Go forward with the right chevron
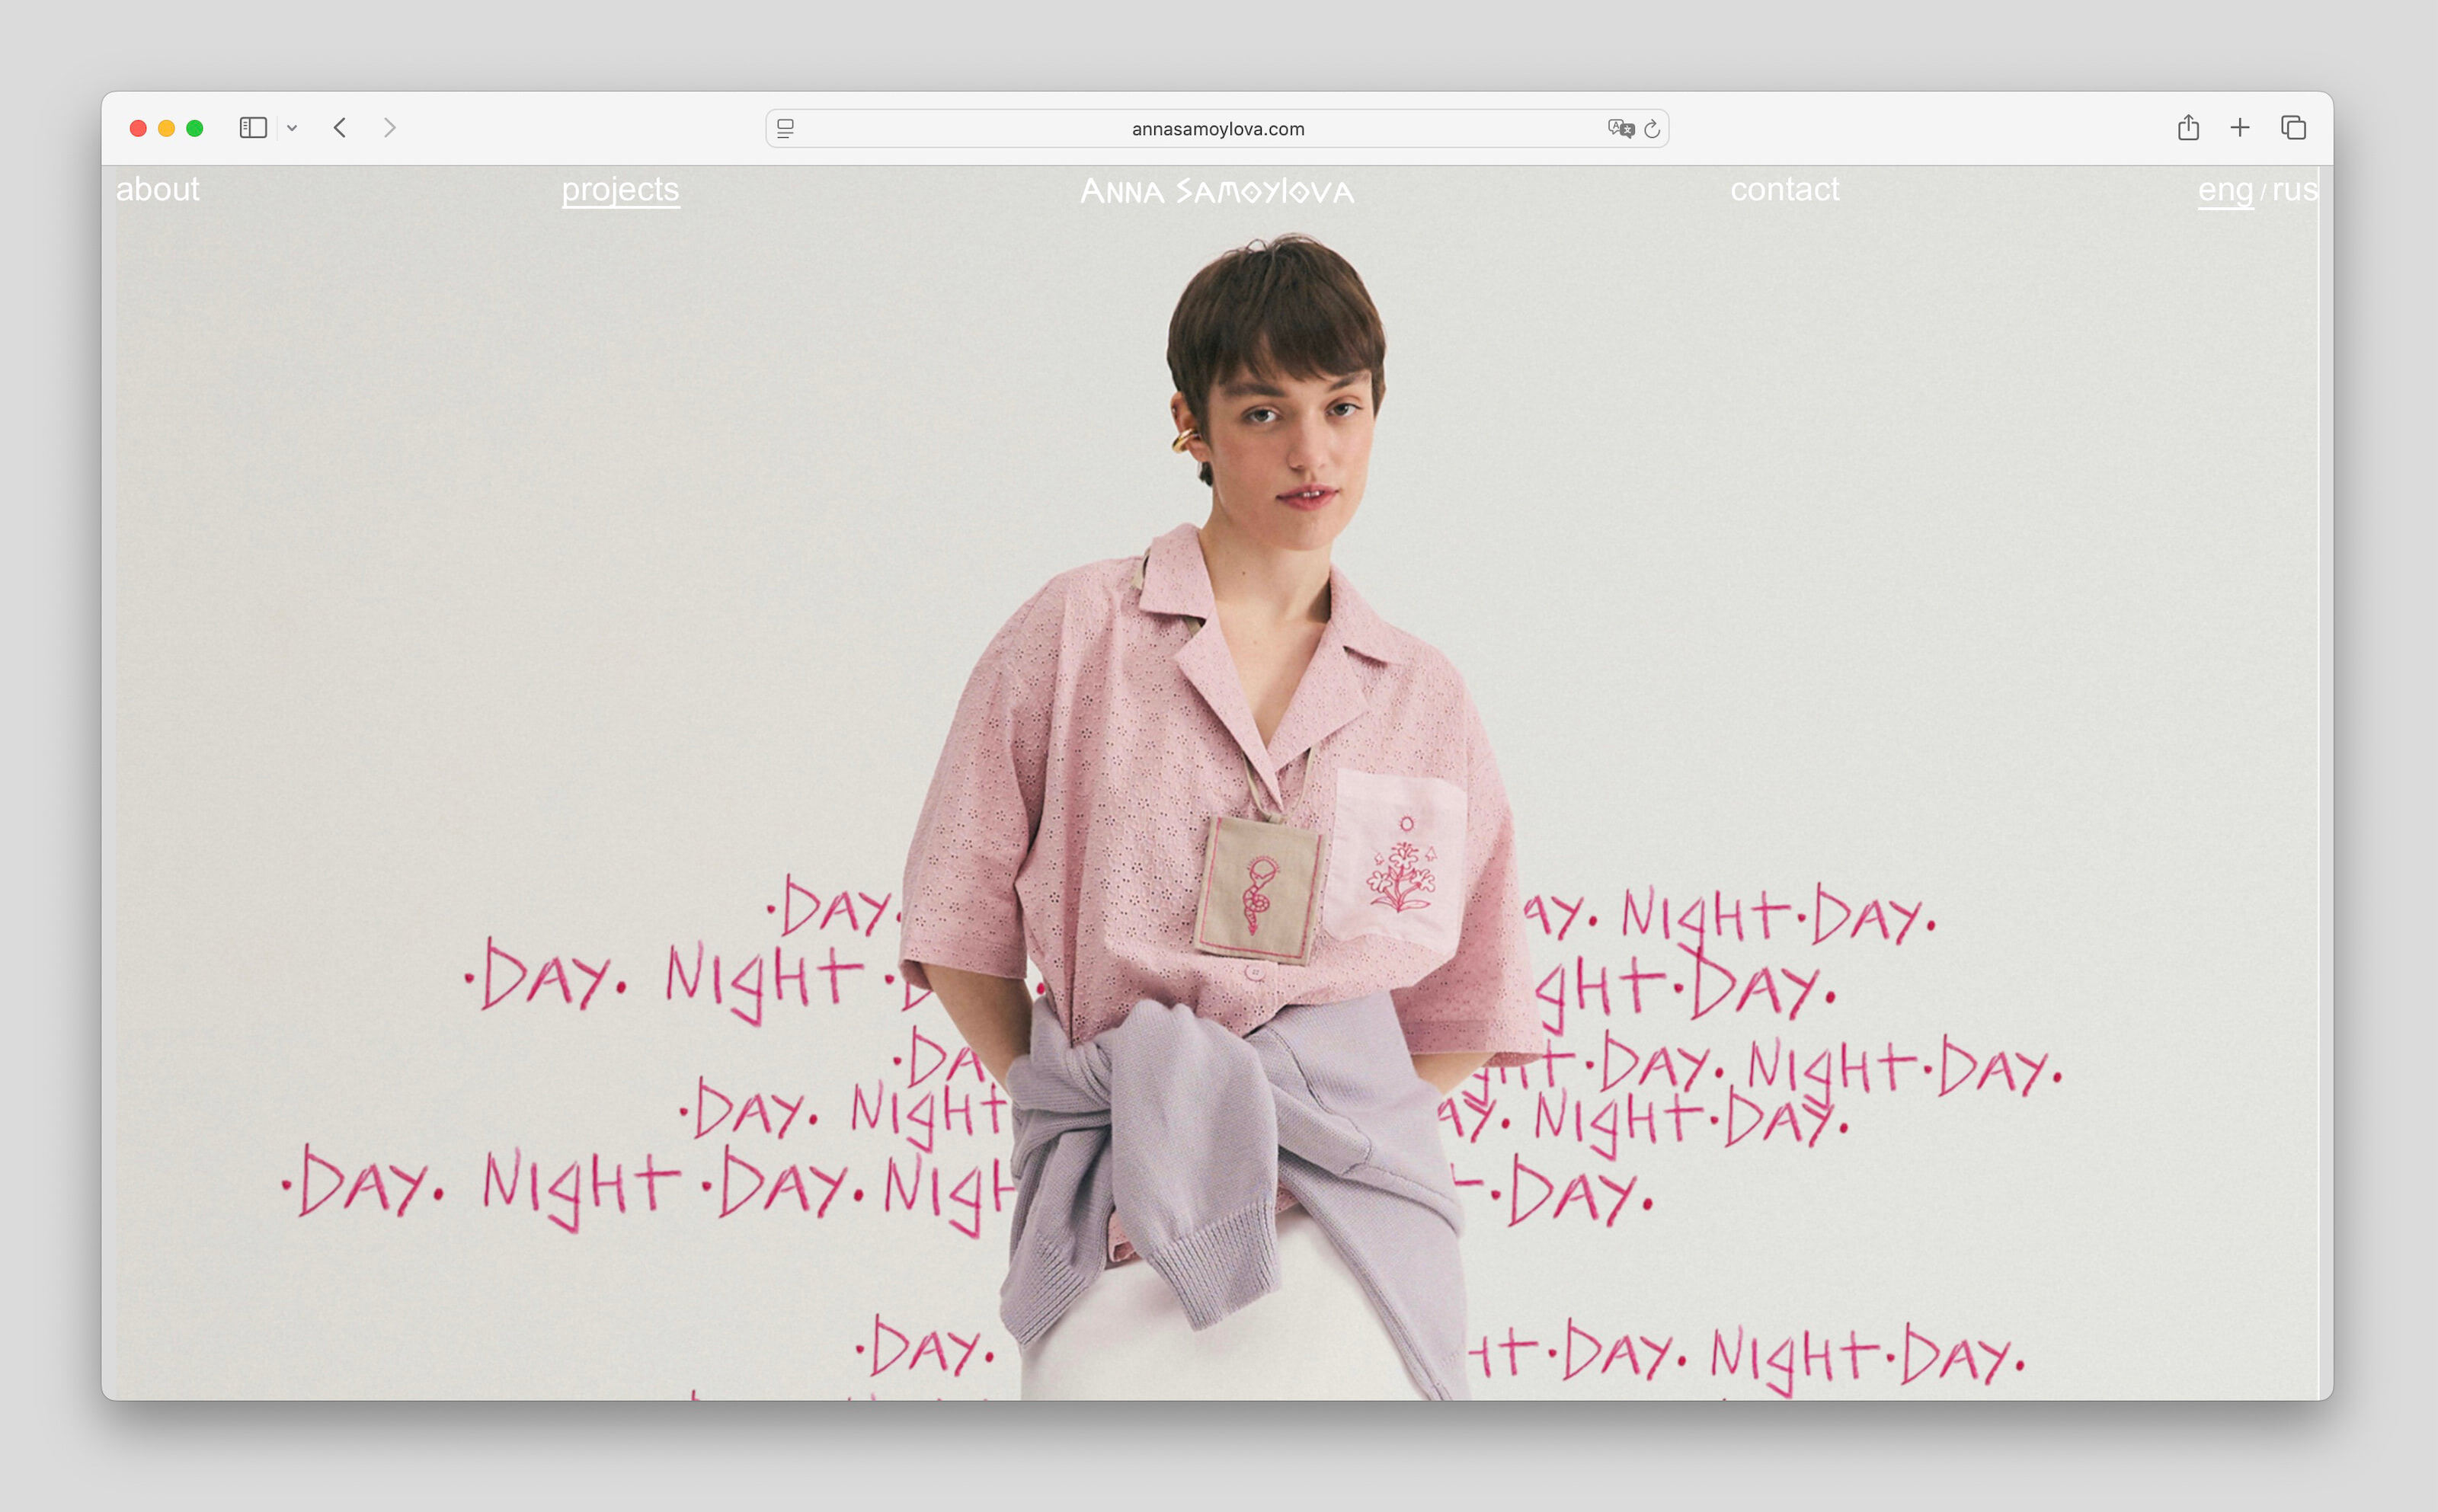Viewport: 2438px width, 1512px height. (x=390, y=128)
